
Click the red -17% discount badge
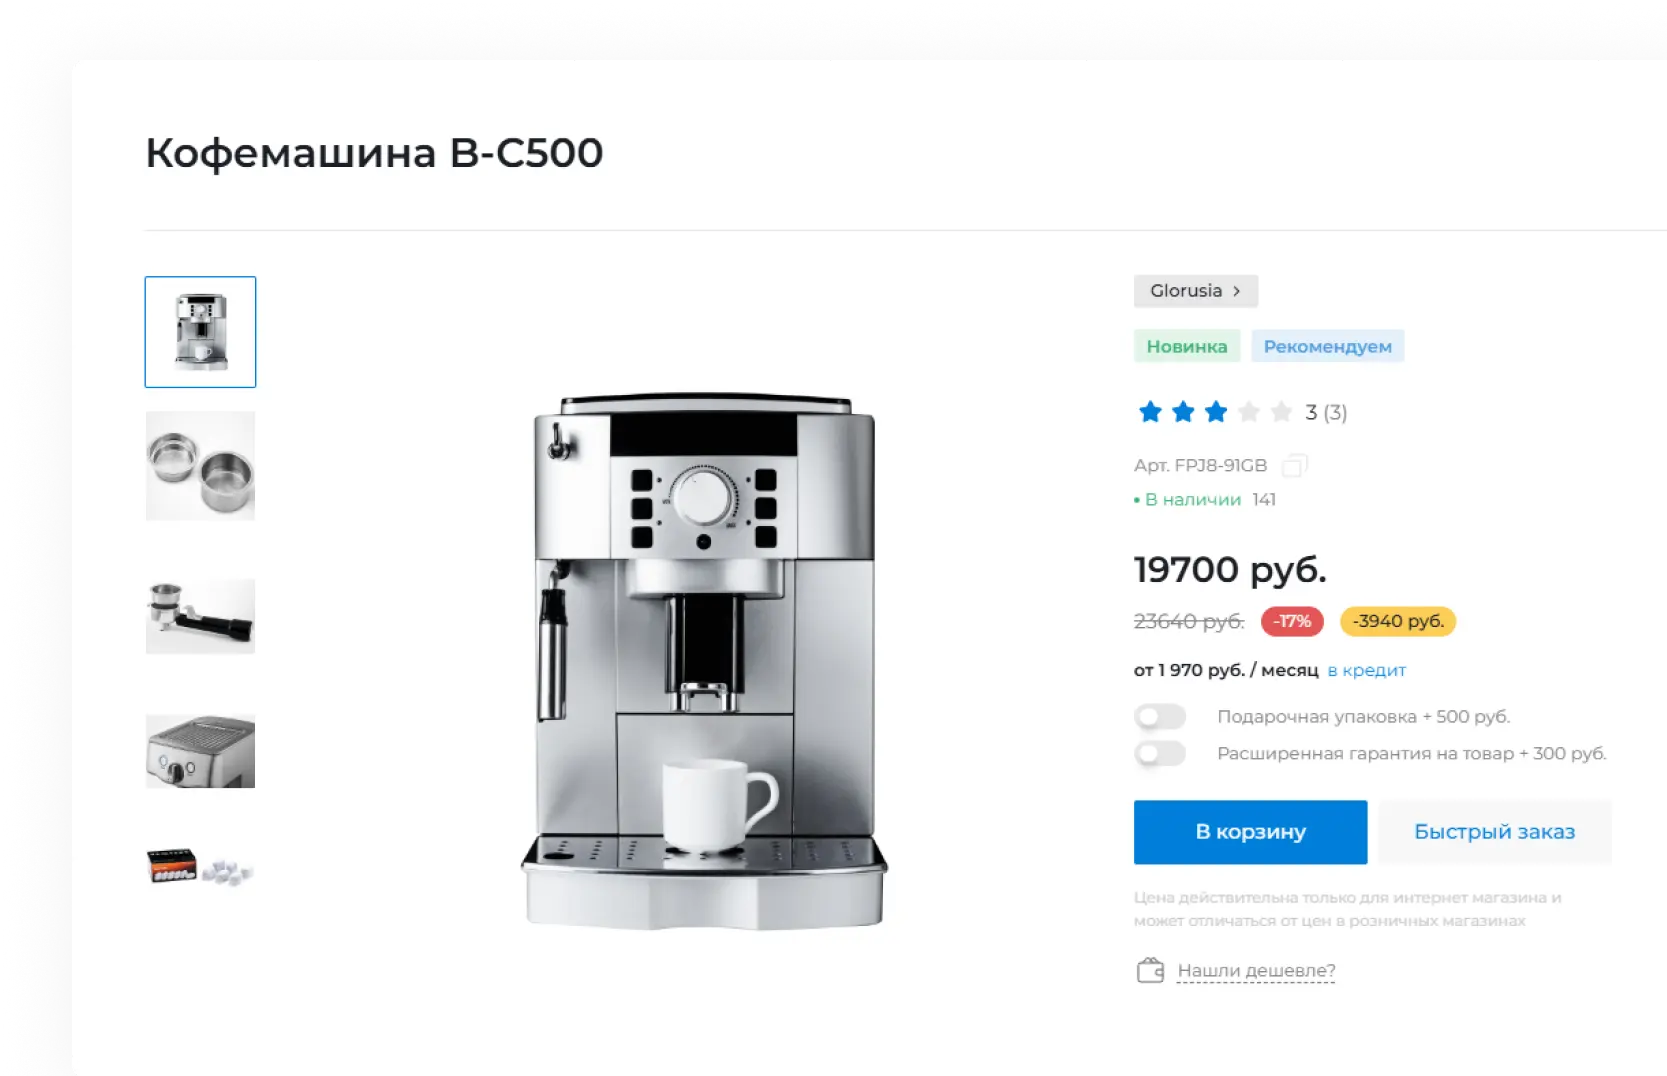coord(1292,621)
